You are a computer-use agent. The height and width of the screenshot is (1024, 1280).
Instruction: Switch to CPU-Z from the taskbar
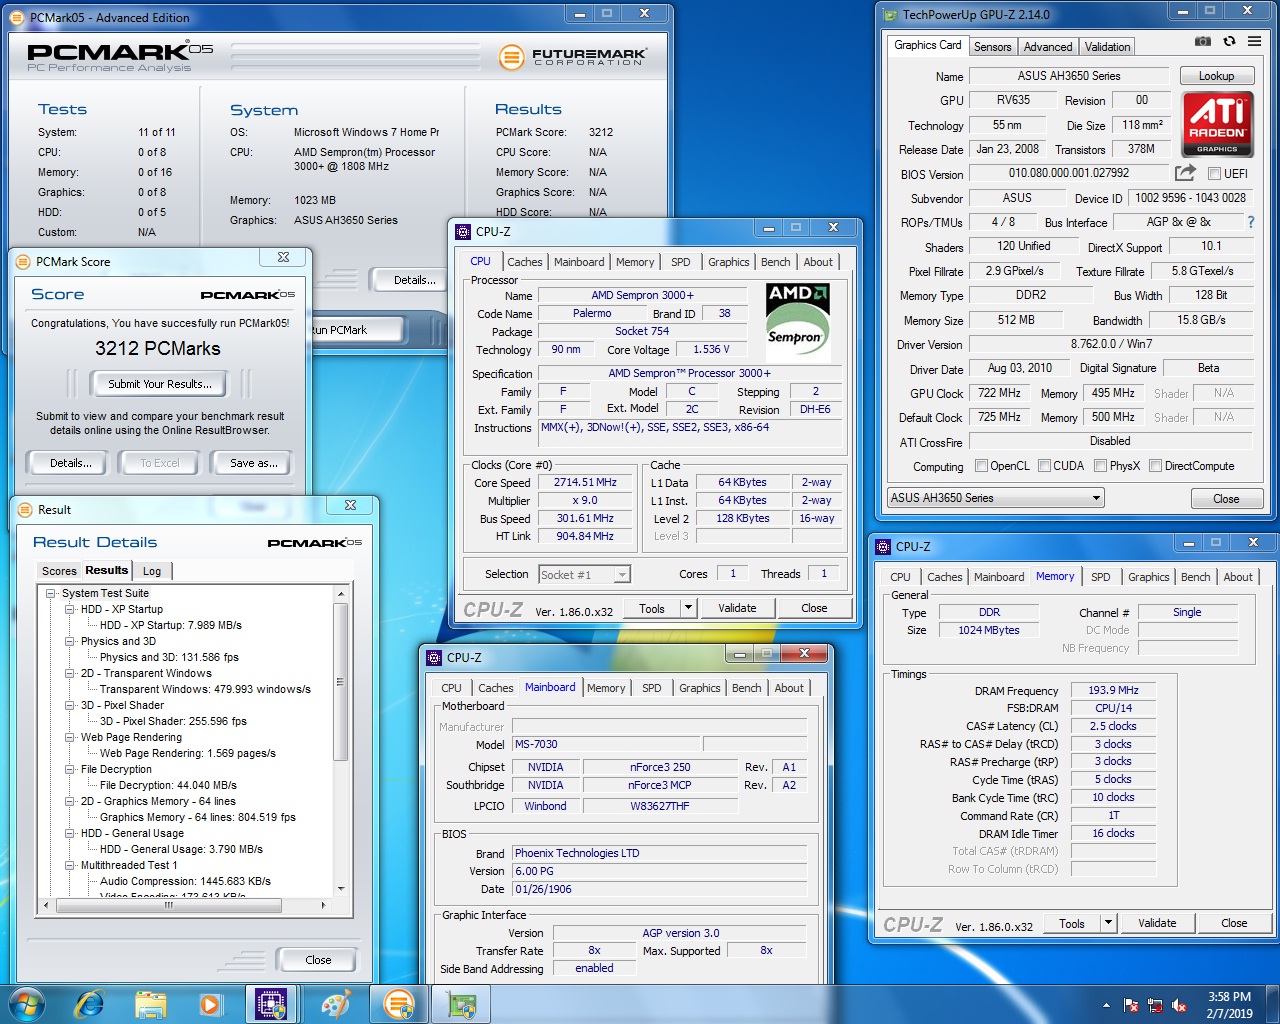click(x=272, y=1004)
